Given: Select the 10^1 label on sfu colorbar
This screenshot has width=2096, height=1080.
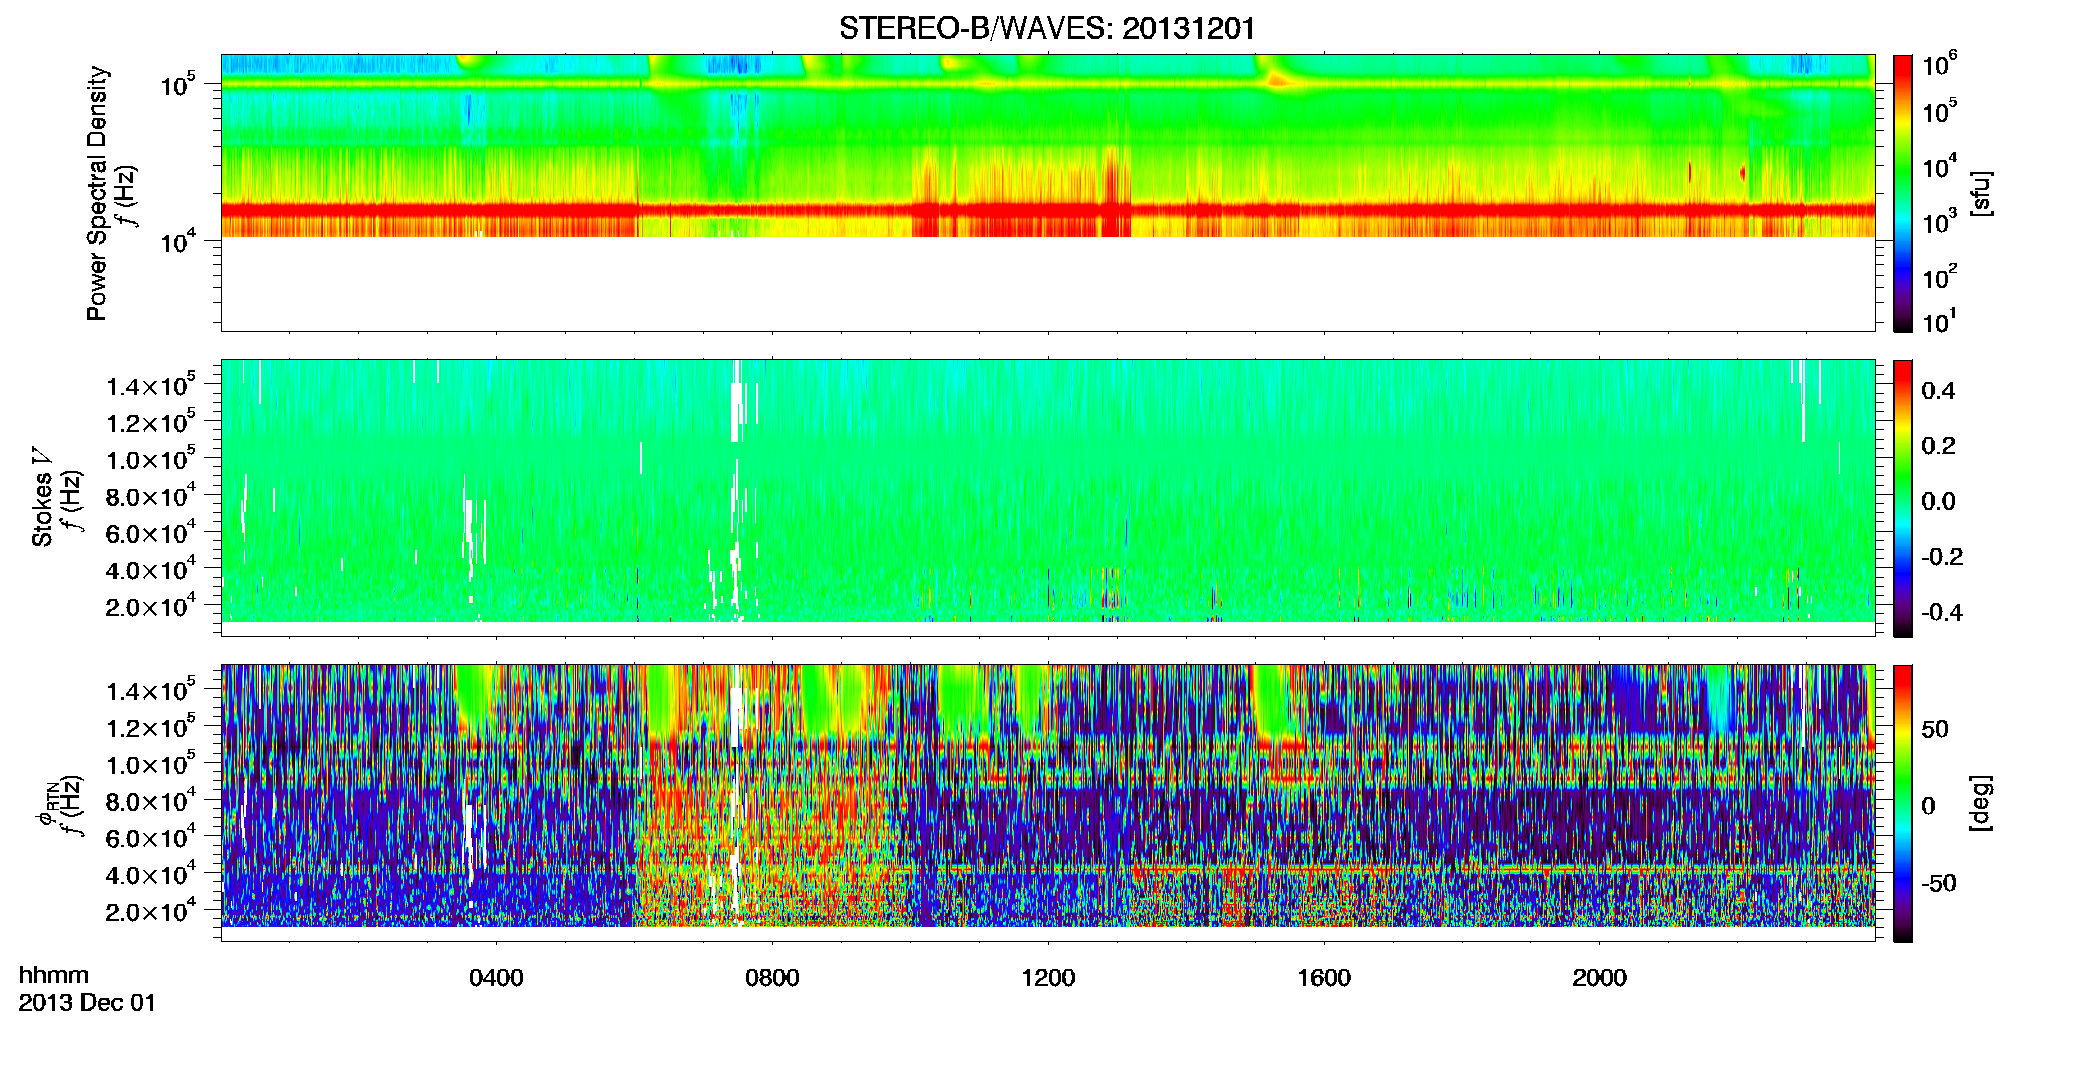Looking at the screenshot, I should [1939, 322].
